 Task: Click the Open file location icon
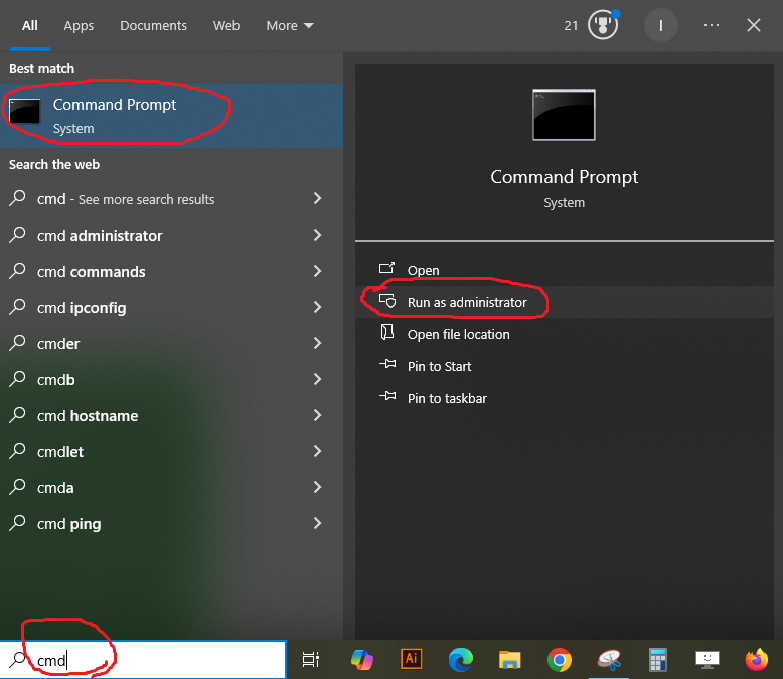point(387,332)
